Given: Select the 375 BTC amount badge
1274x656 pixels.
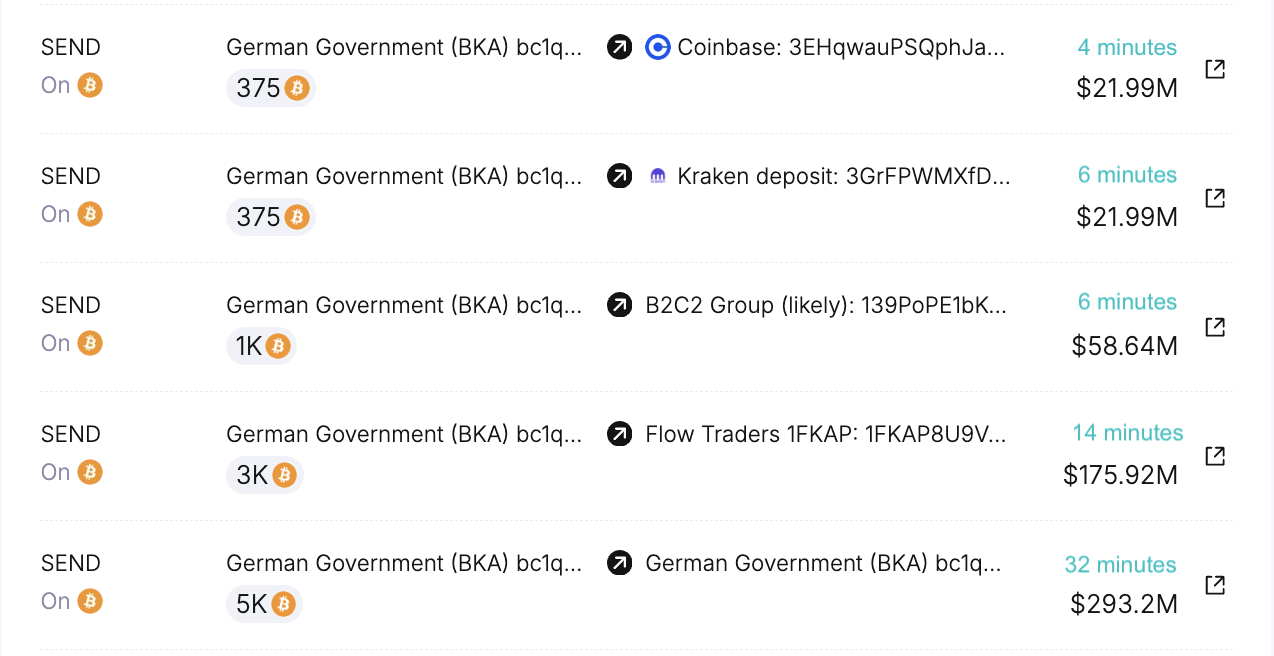Looking at the screenshot, I should click(x=270, y=88).
